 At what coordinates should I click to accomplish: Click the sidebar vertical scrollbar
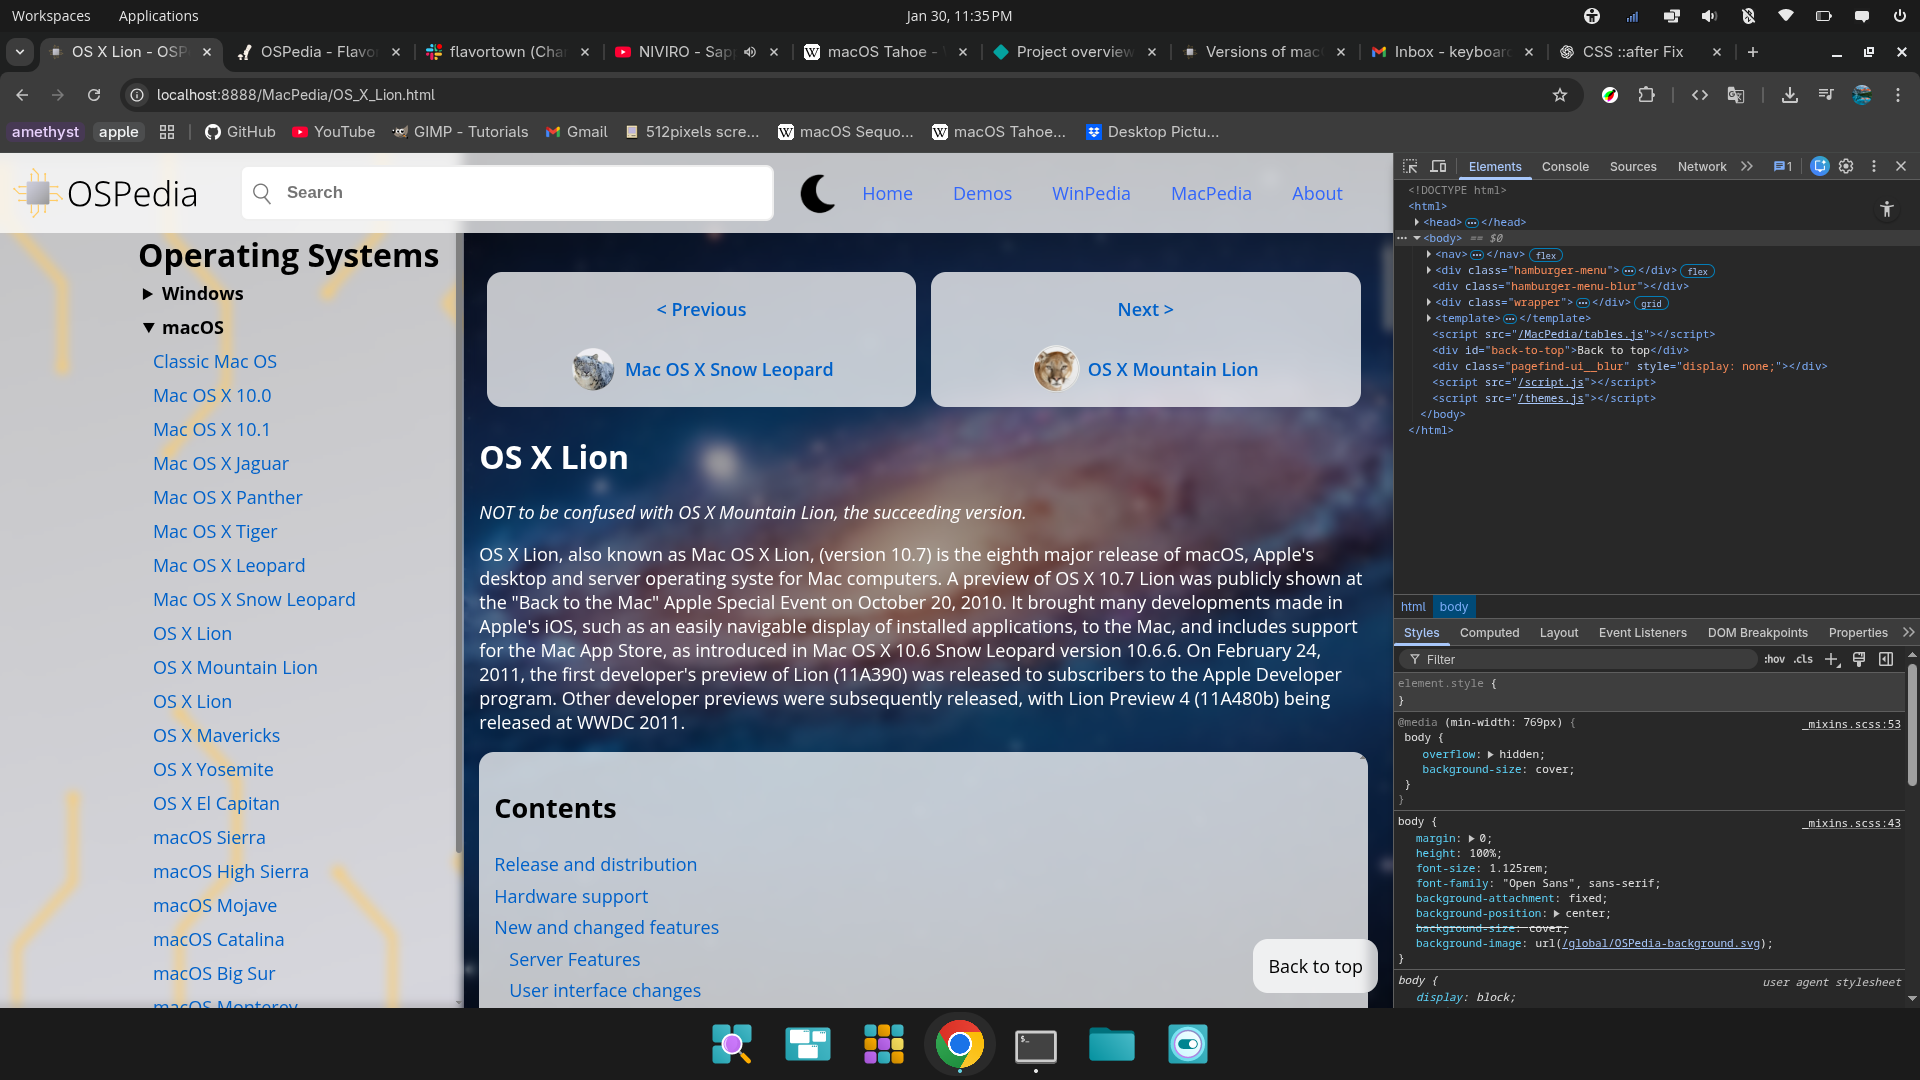pyautogui.click(x=459, y=540)
